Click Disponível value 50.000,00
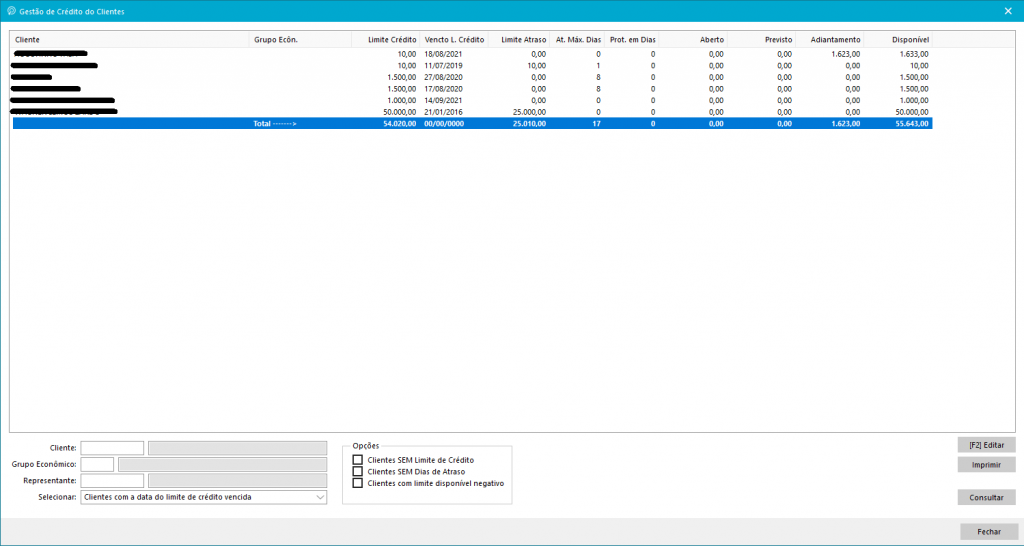This screenshot has width=1024, height=546. 912,112
